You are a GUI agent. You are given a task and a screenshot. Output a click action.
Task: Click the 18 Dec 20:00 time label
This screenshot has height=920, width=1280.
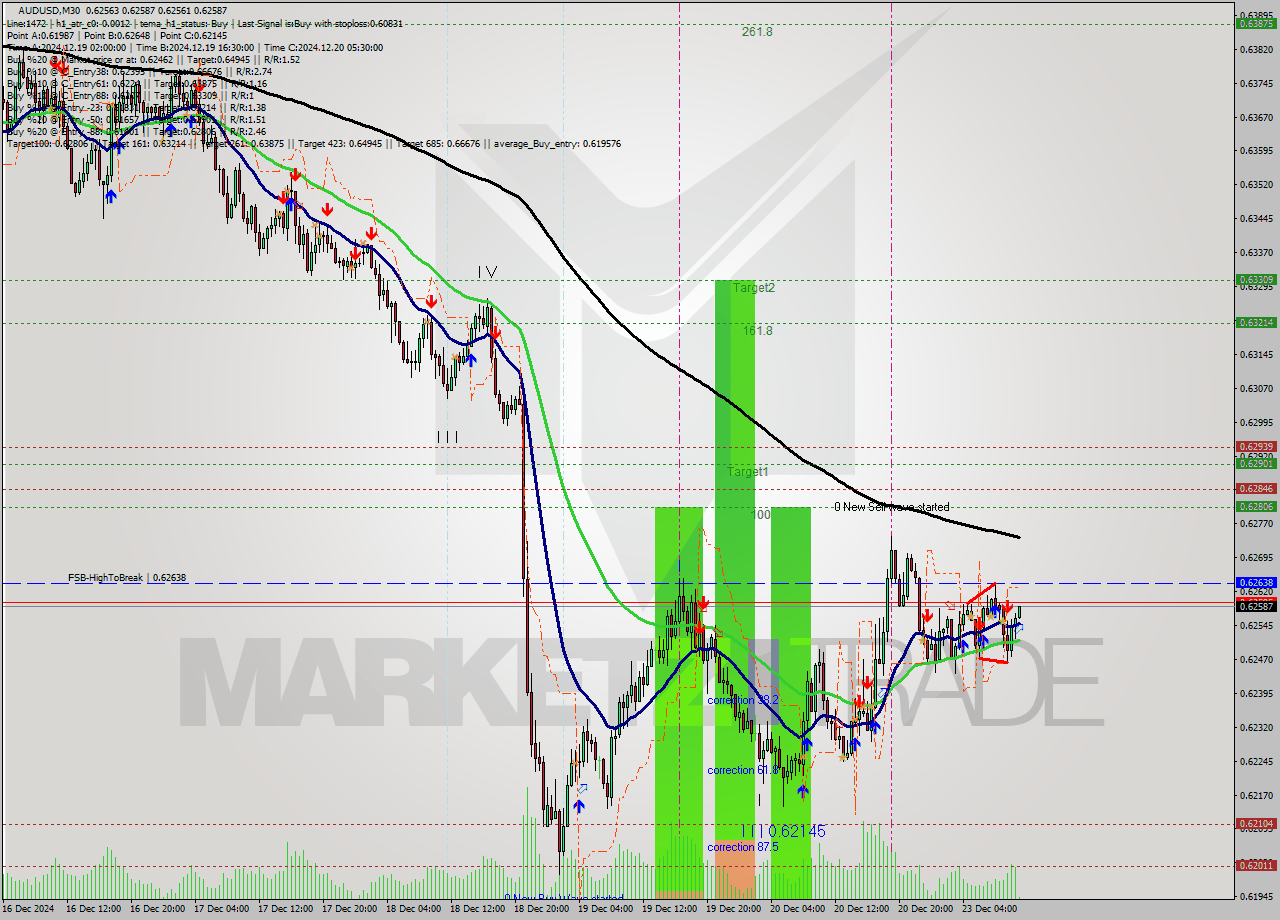[x=543, y=910]
